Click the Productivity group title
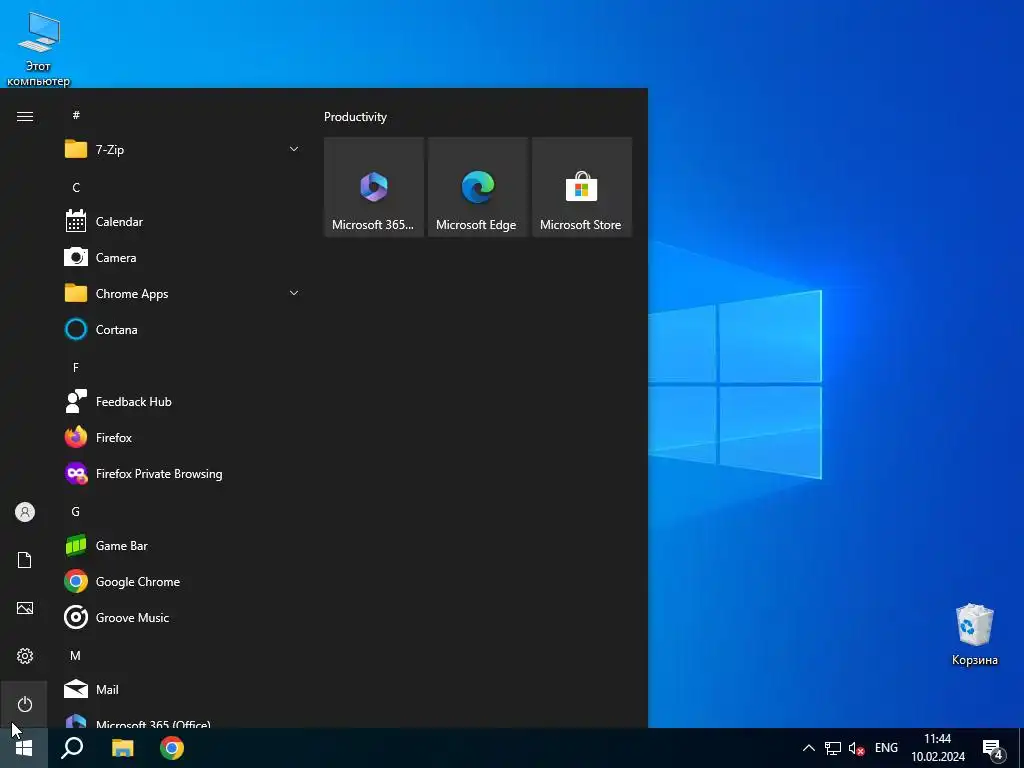The image size is (1024, 768). 355,117
